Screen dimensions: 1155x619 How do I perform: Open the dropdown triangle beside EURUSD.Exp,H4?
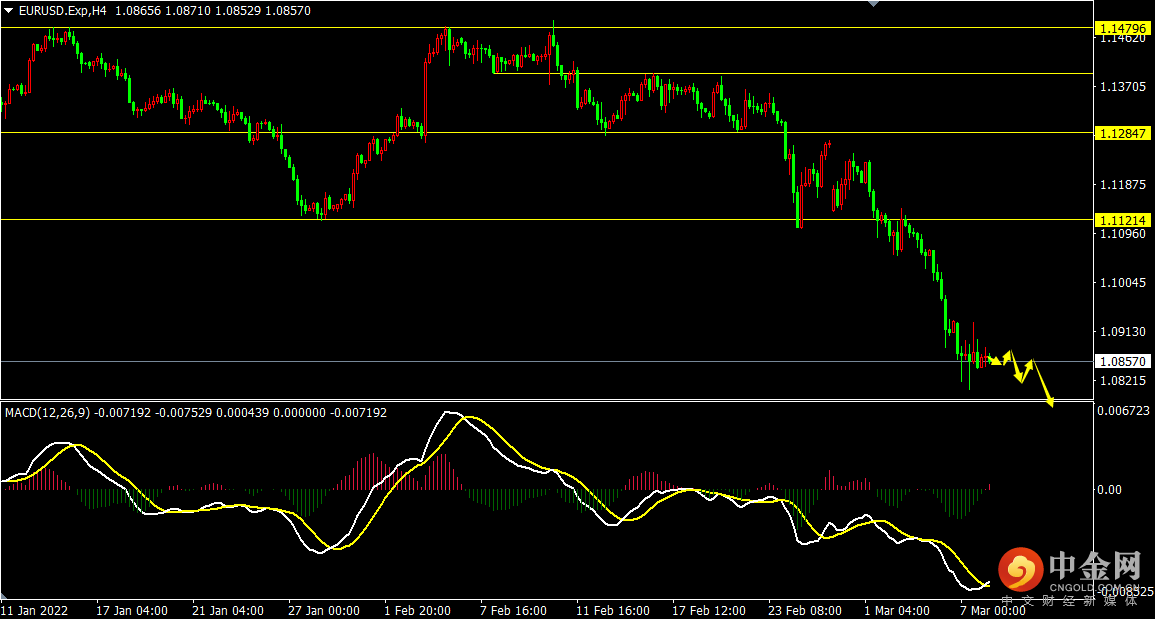click(9, 10)
